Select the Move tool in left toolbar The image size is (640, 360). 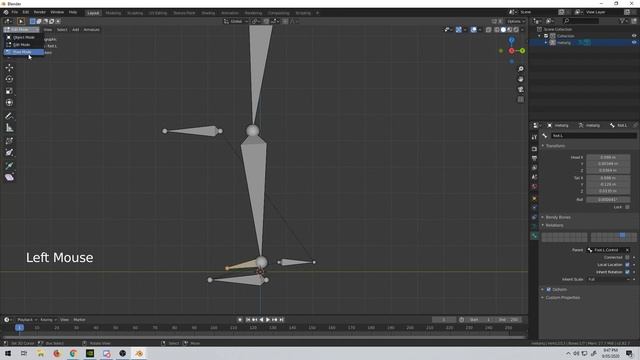click(x=9, y=67)
